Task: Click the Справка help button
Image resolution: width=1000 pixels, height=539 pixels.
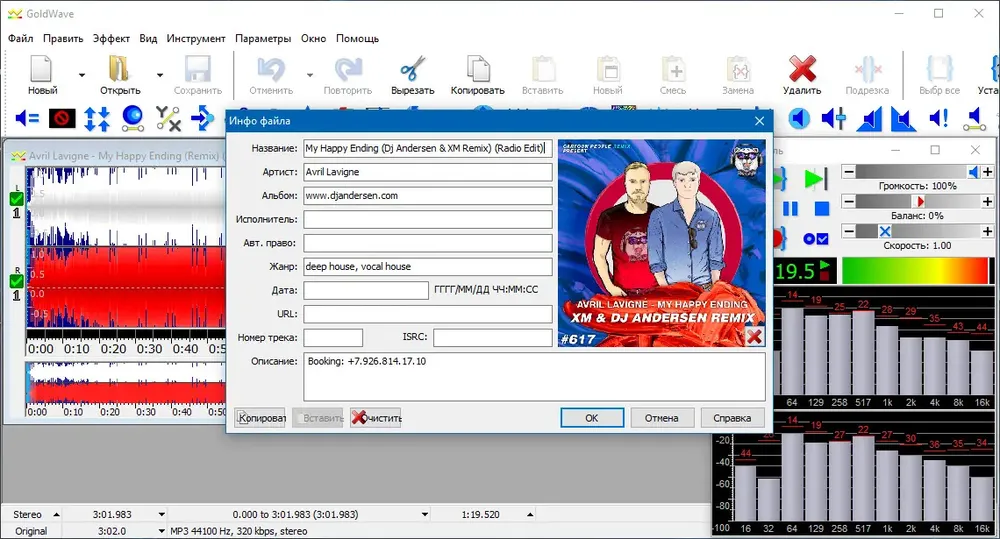Action: coord(732,418)
